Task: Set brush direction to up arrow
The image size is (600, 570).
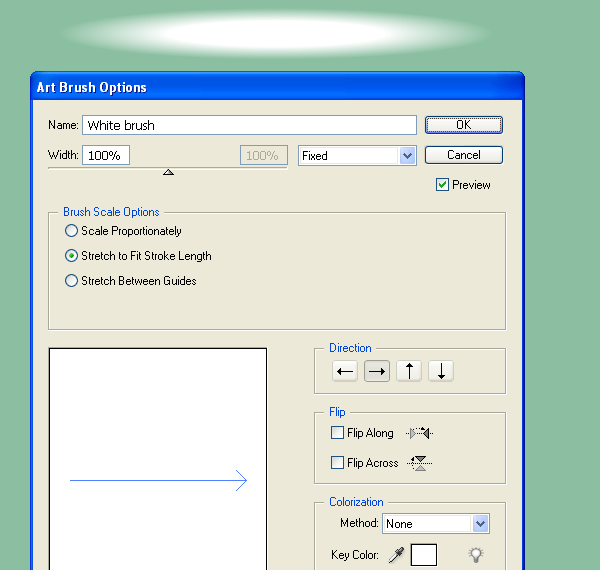Action: [x=409, y=371]
